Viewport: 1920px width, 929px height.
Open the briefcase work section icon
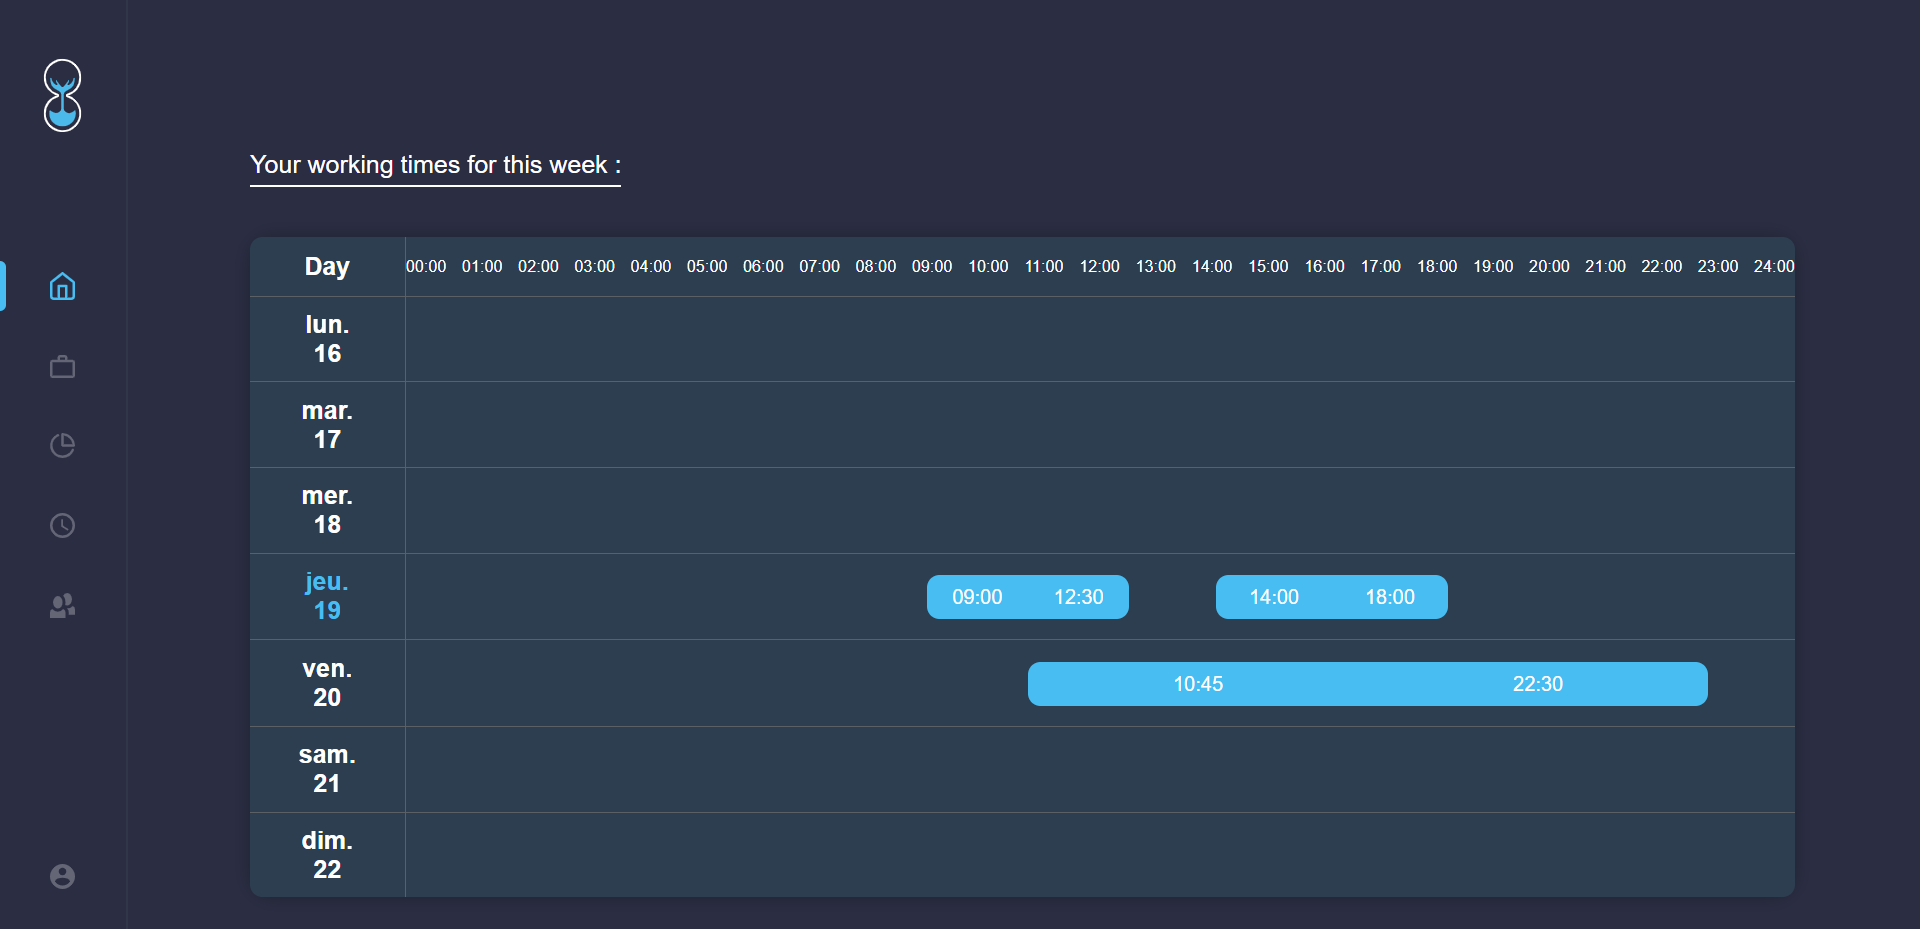pos(62,367)
